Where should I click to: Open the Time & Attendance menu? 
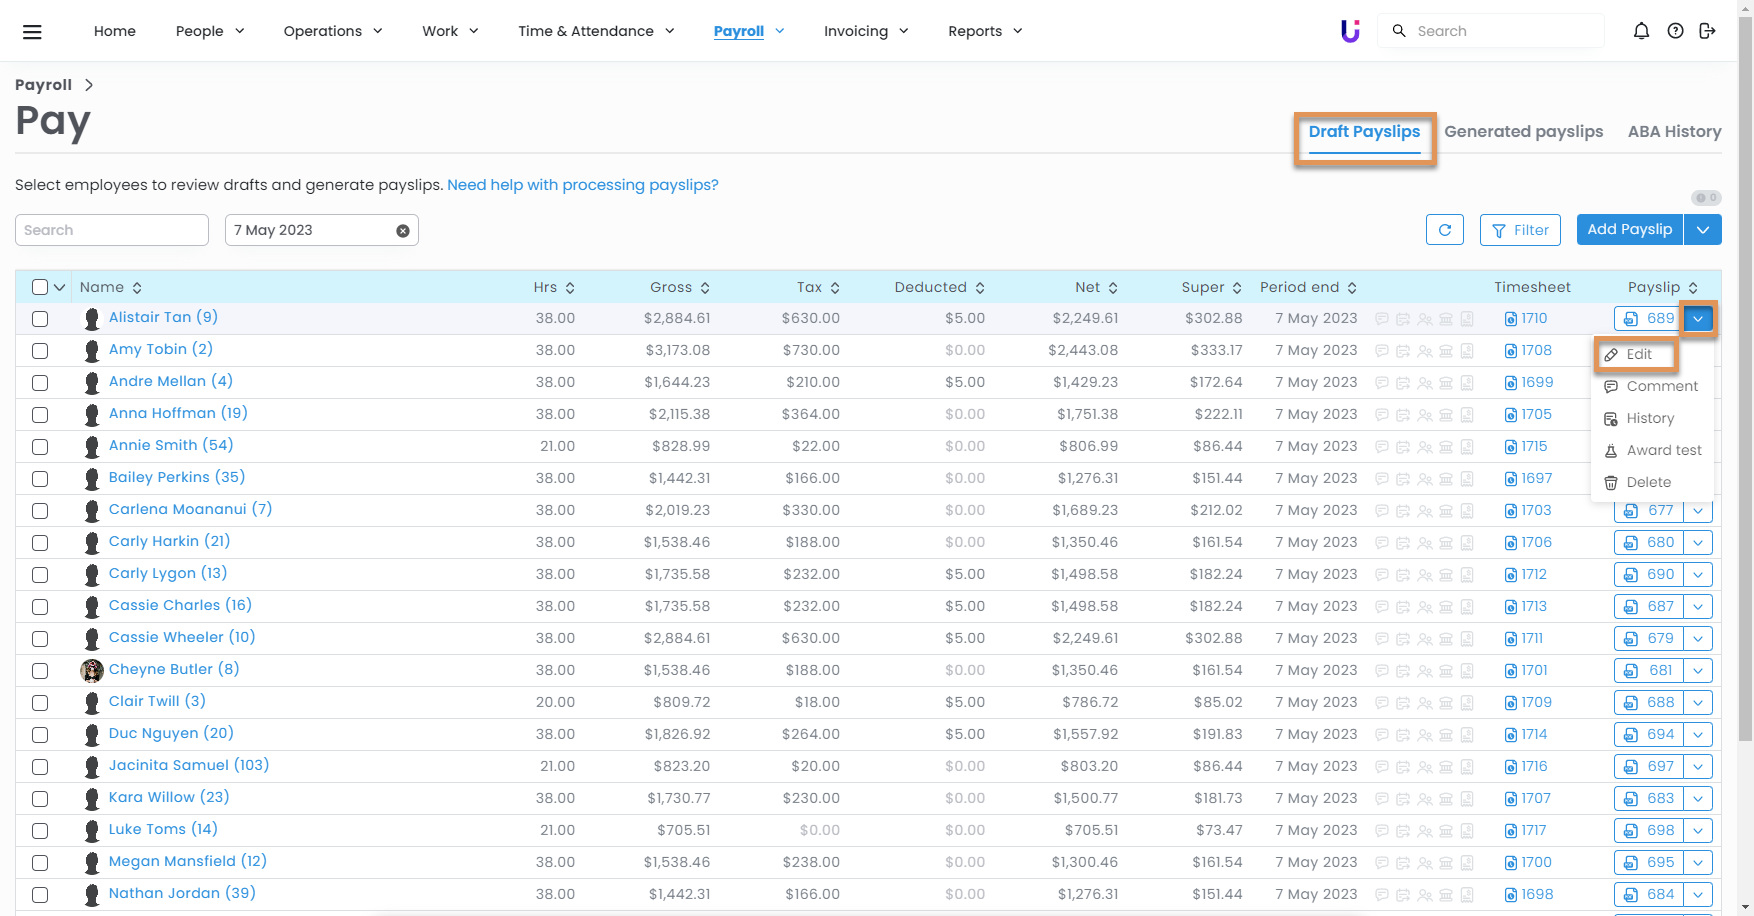click(596, 31)
